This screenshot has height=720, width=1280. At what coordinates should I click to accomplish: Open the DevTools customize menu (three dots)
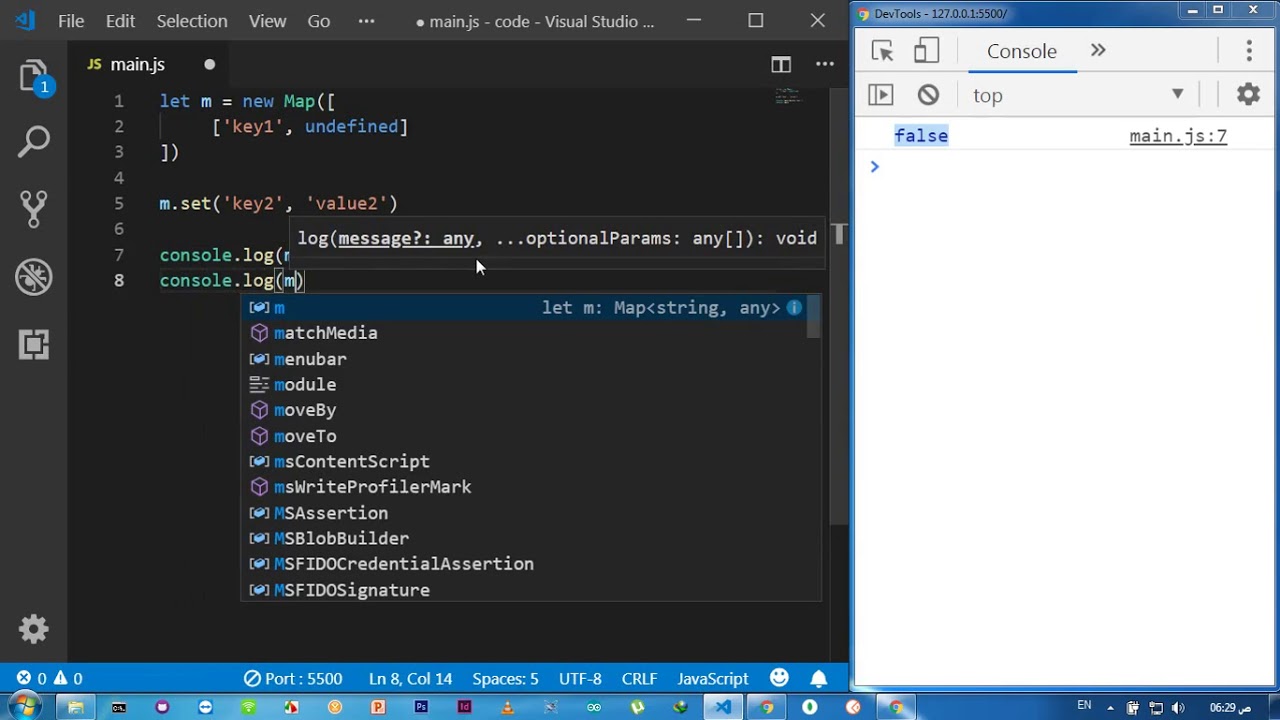(x=1249, y=51)
